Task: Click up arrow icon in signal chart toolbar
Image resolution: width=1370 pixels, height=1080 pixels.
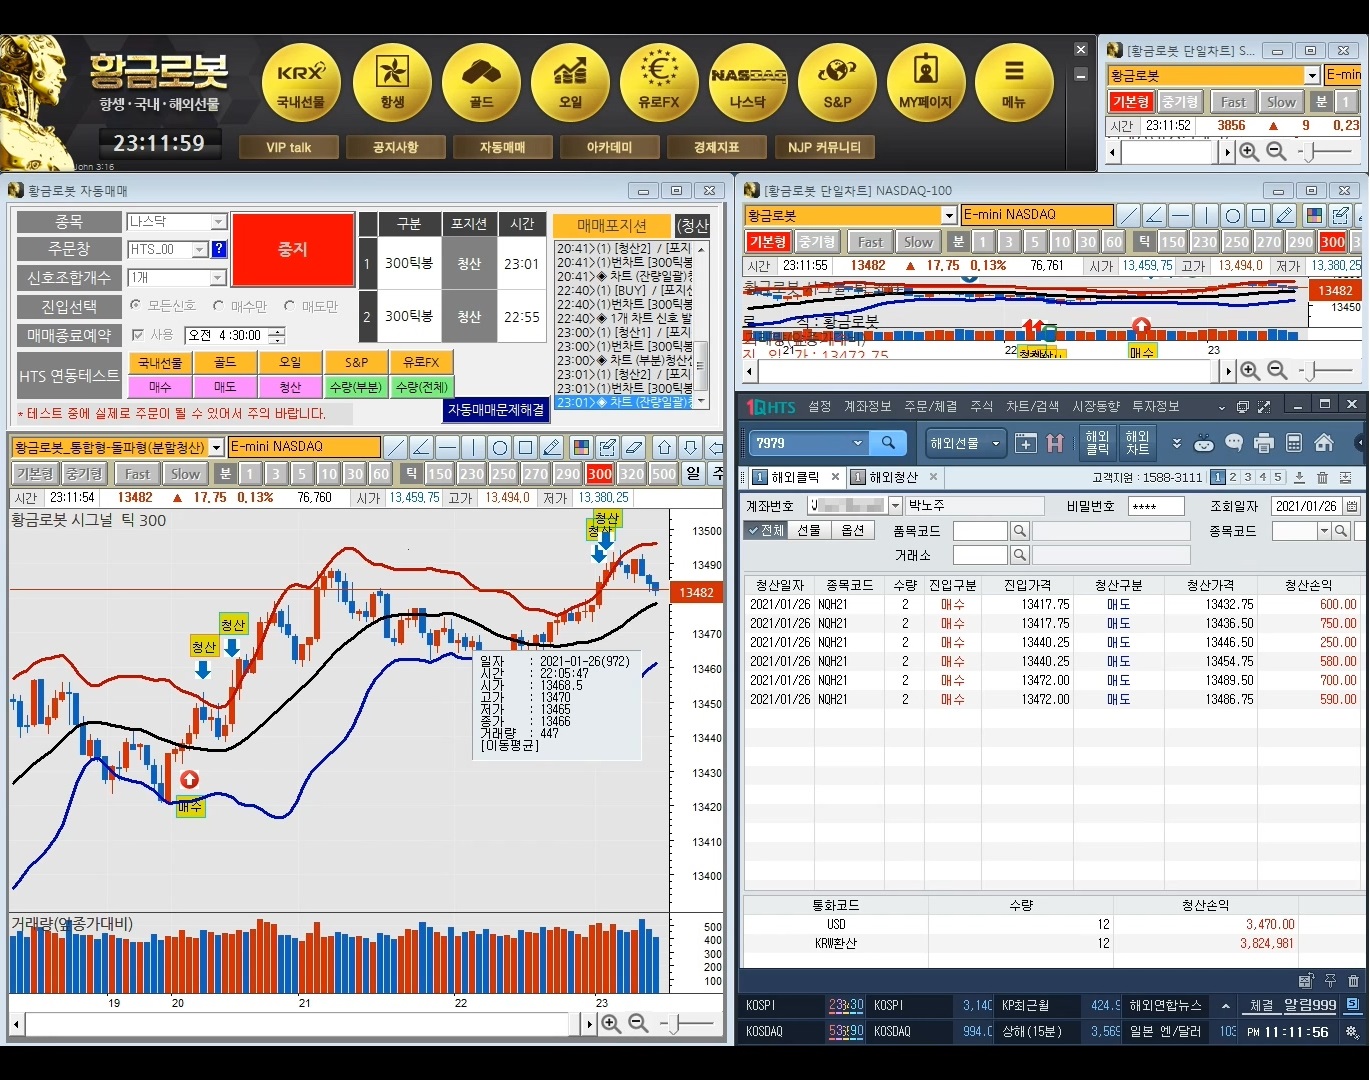Action: [x=664, y=447]
